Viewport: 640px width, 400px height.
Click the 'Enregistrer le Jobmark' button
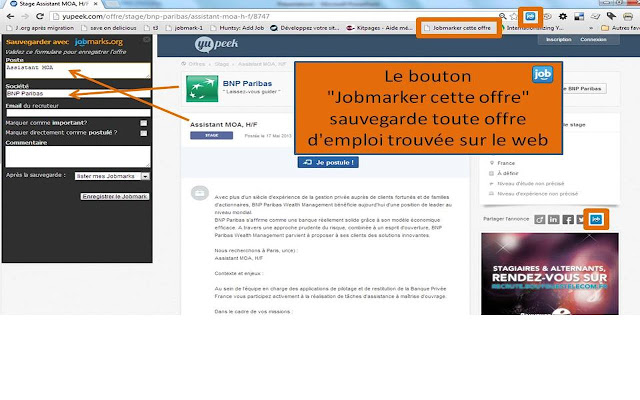click(x=115, y=196)
